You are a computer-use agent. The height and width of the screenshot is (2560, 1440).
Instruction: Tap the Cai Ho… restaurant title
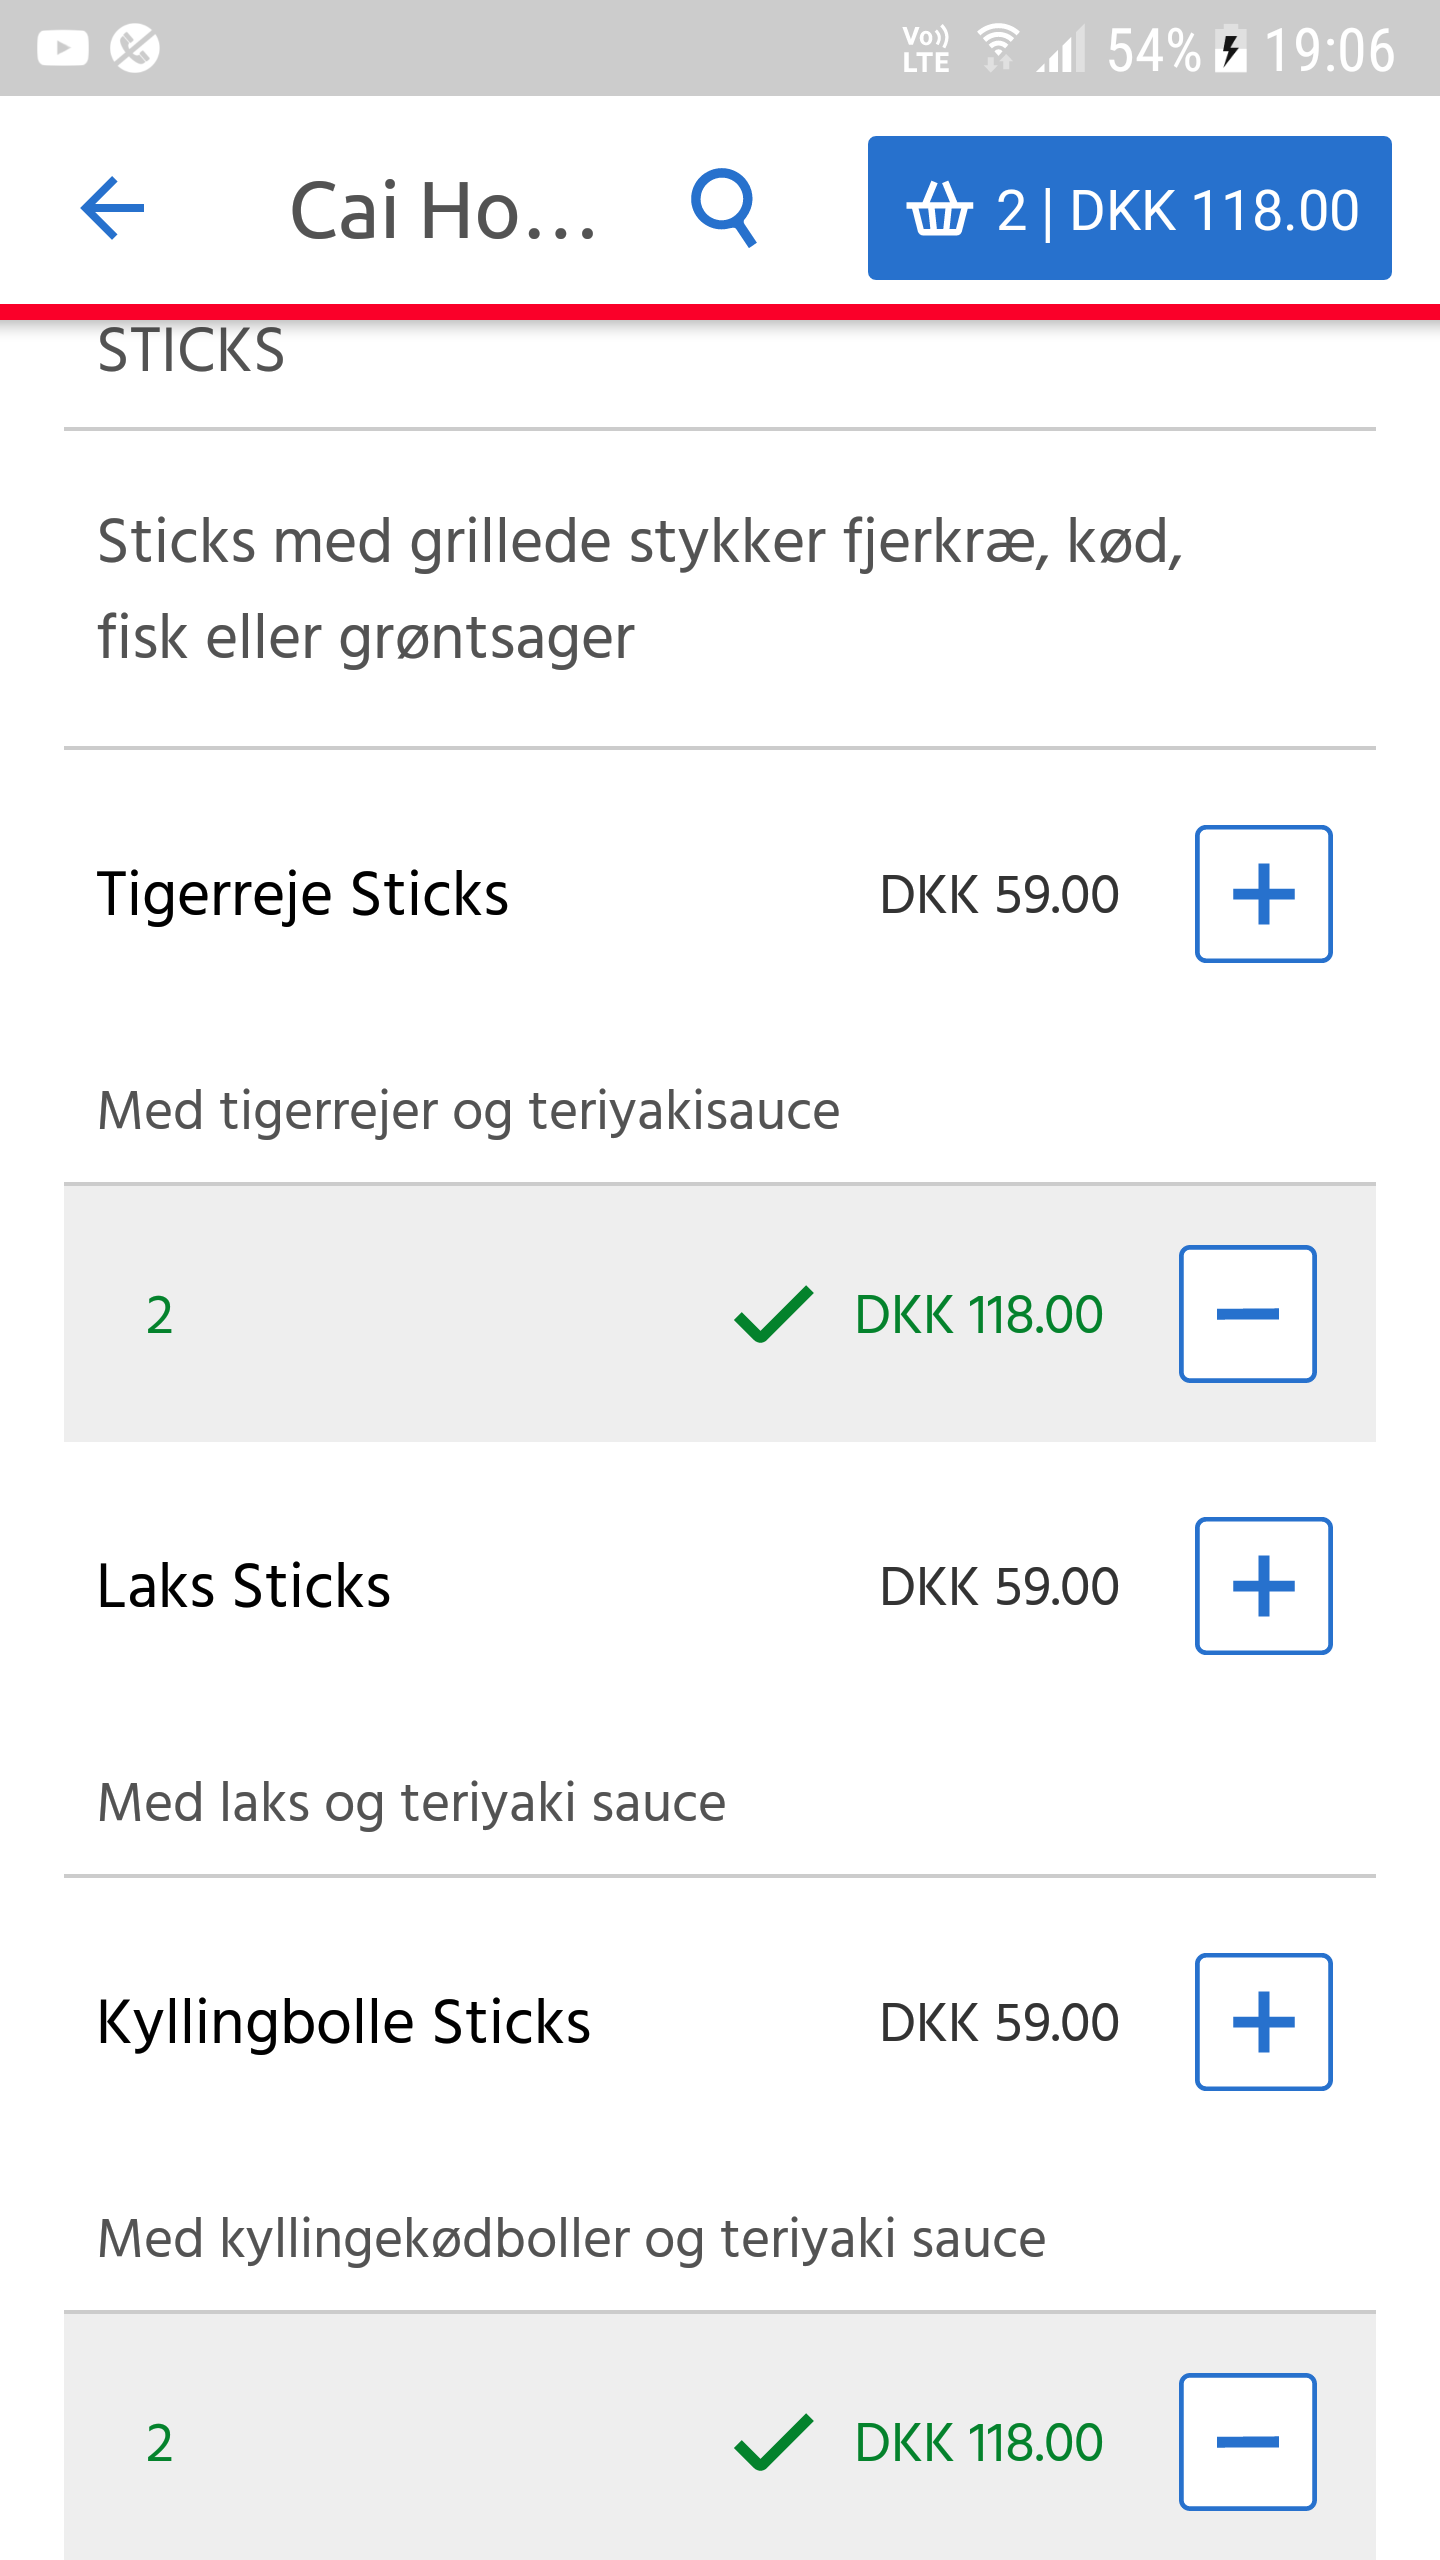443,212
